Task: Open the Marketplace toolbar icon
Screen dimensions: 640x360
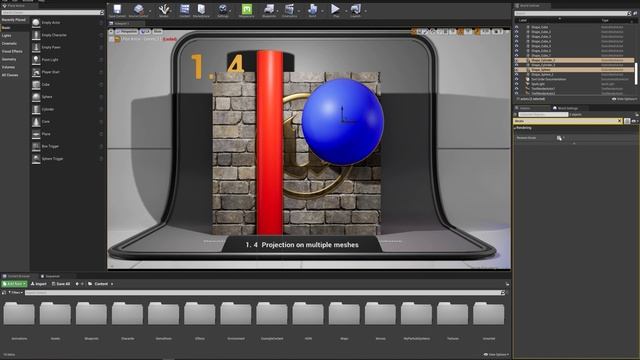Action: [x=201, y=10]
